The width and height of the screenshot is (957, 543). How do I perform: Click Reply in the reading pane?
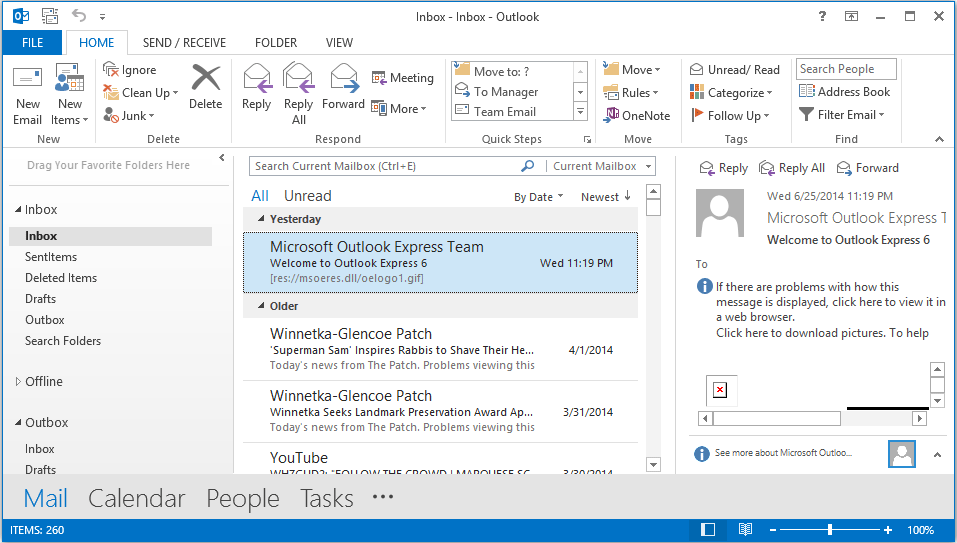tap(723, 168)
